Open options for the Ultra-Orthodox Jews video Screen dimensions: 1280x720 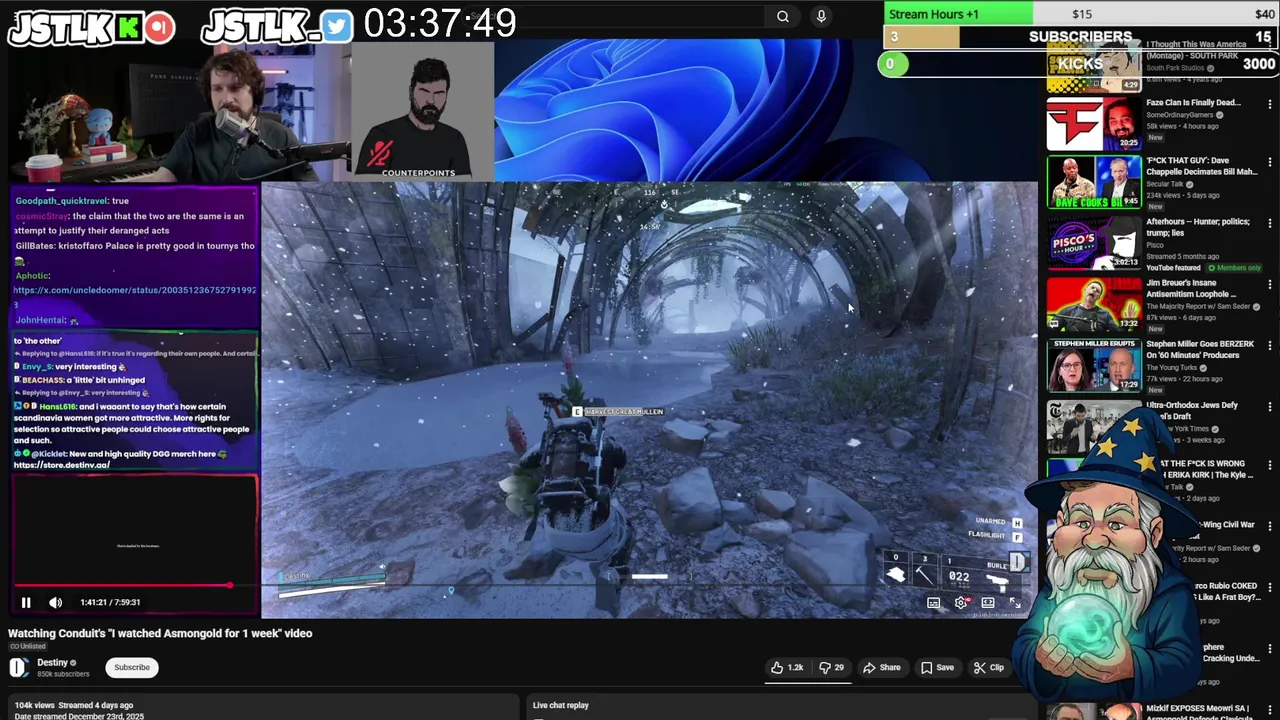click(1270, 407)
